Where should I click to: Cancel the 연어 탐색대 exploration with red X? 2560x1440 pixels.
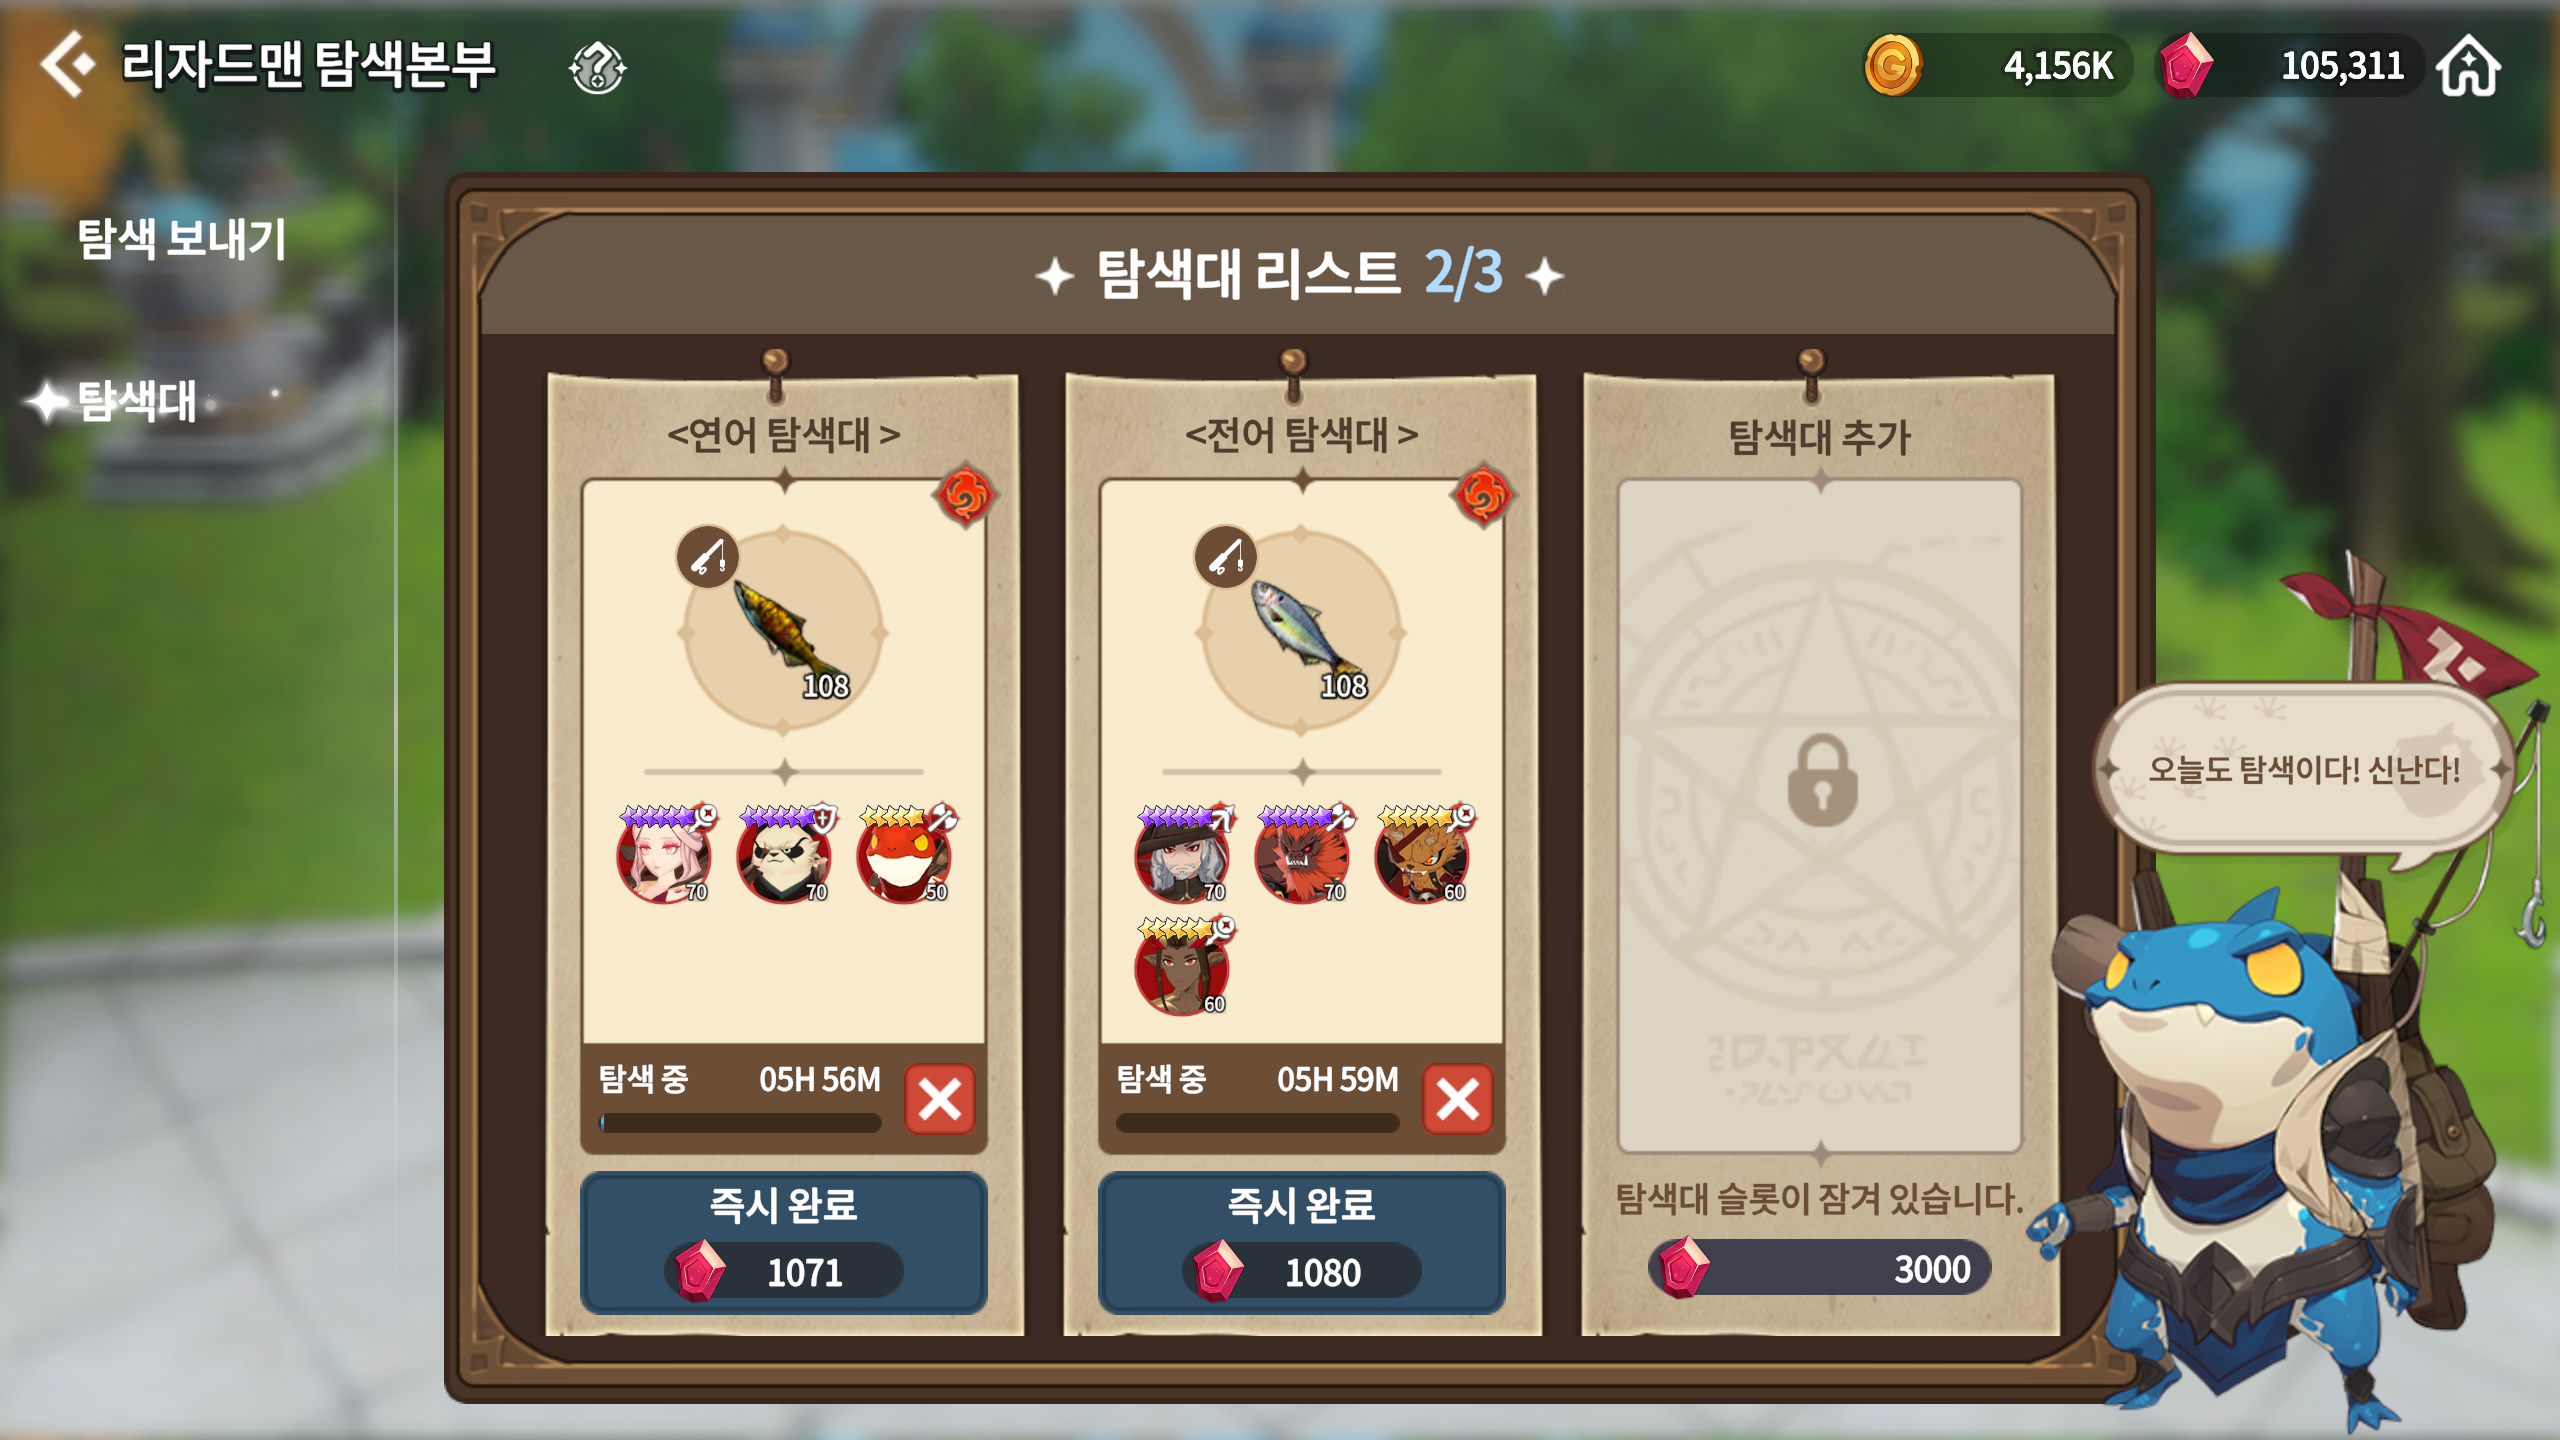940,1099
